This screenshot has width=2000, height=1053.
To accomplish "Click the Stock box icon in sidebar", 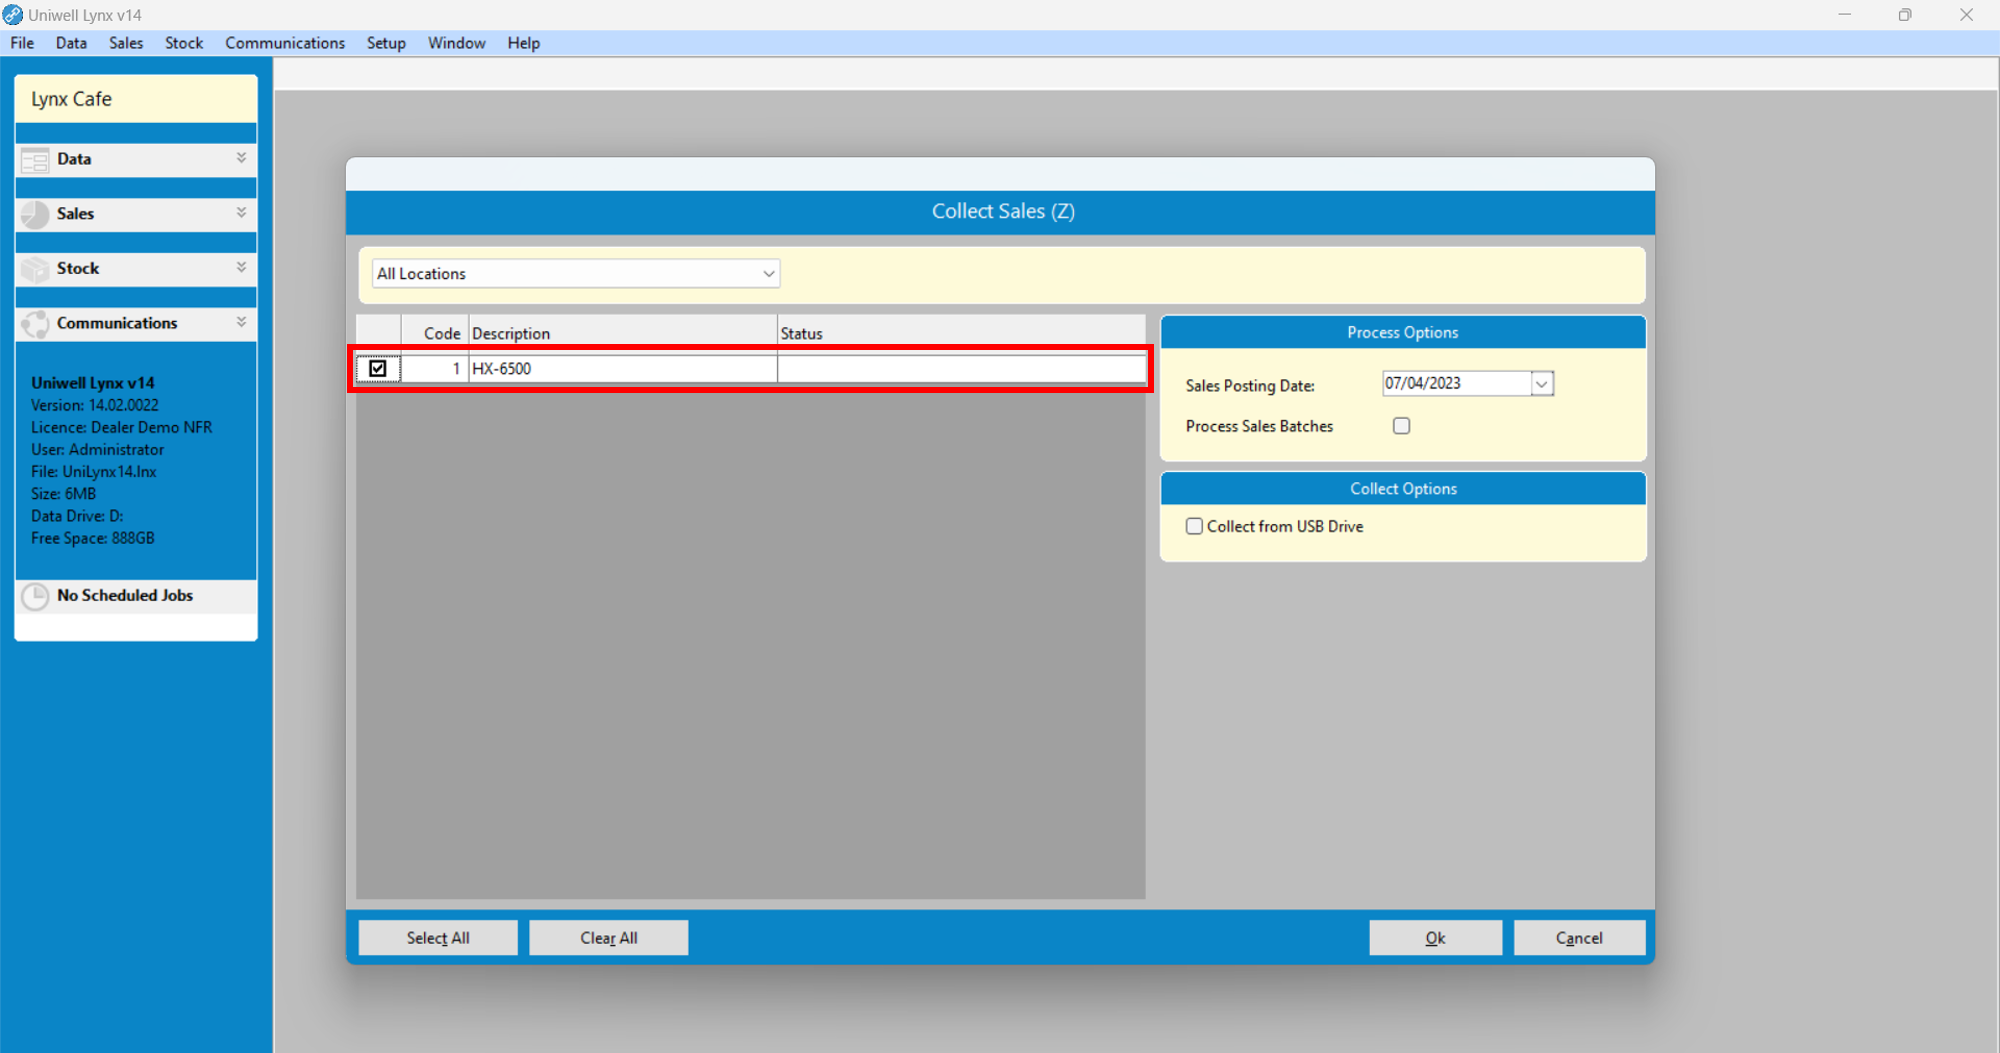I will (35, 269).
